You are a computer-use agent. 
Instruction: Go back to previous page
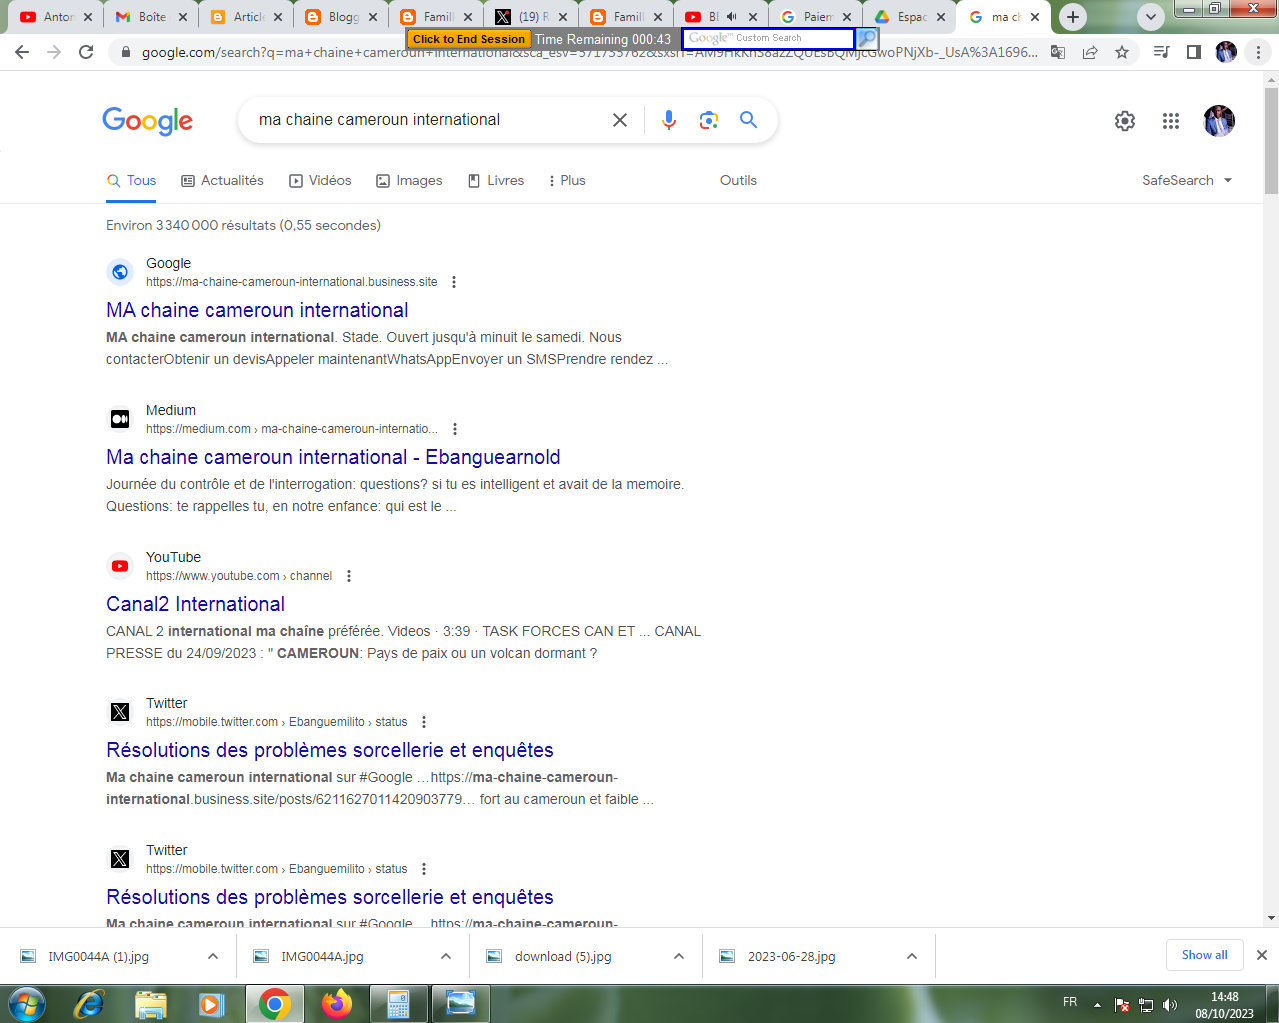[x=22, y=52]
